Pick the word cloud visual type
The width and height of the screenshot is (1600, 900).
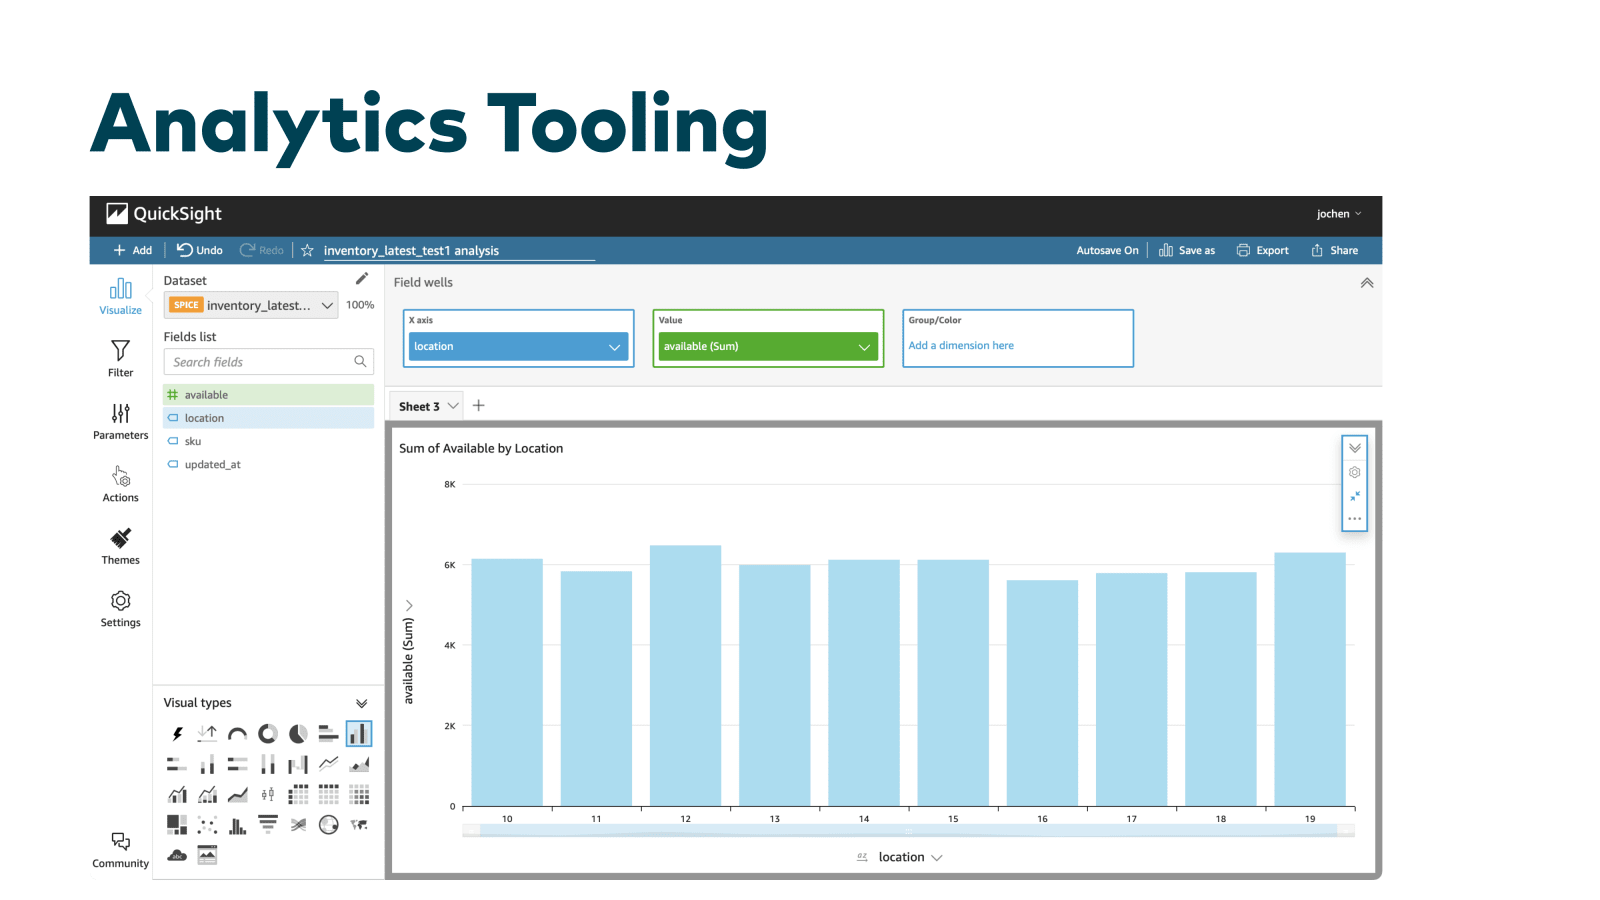(x=177, y=855)
